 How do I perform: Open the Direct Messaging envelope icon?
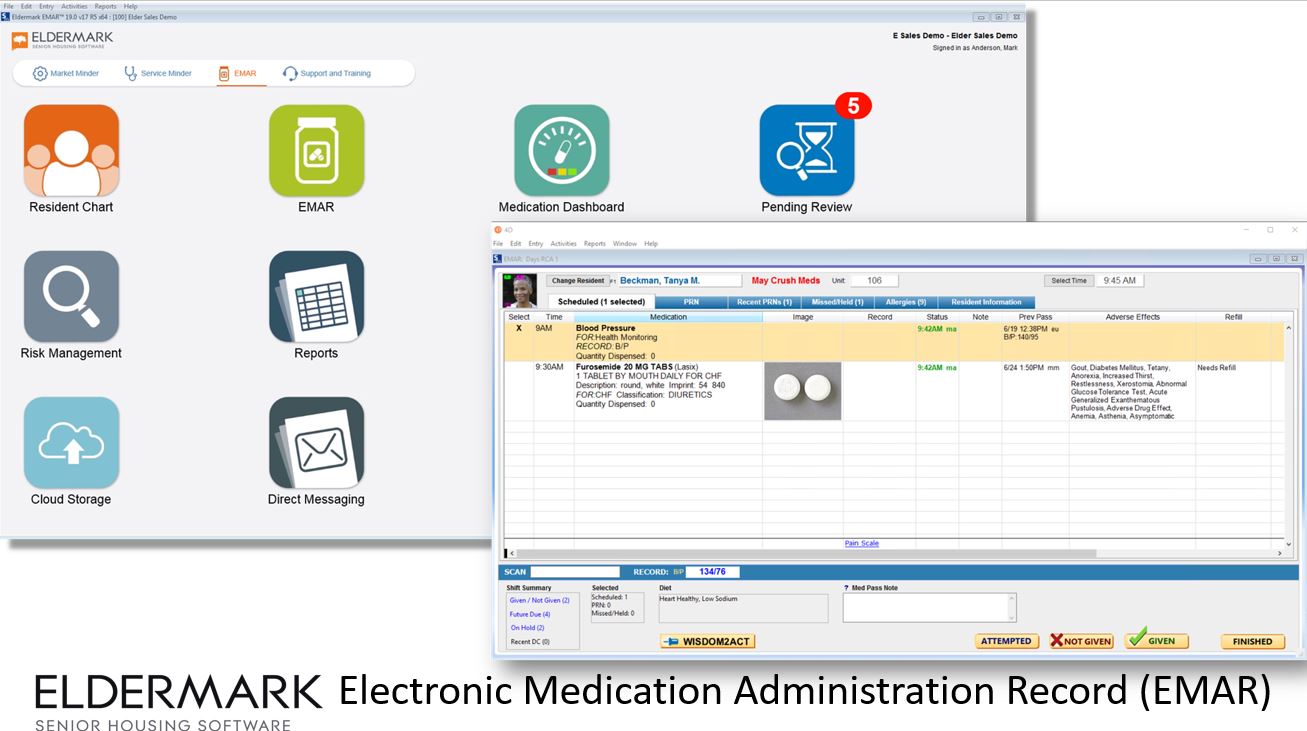pyautogui.click(x=316, y=443)
